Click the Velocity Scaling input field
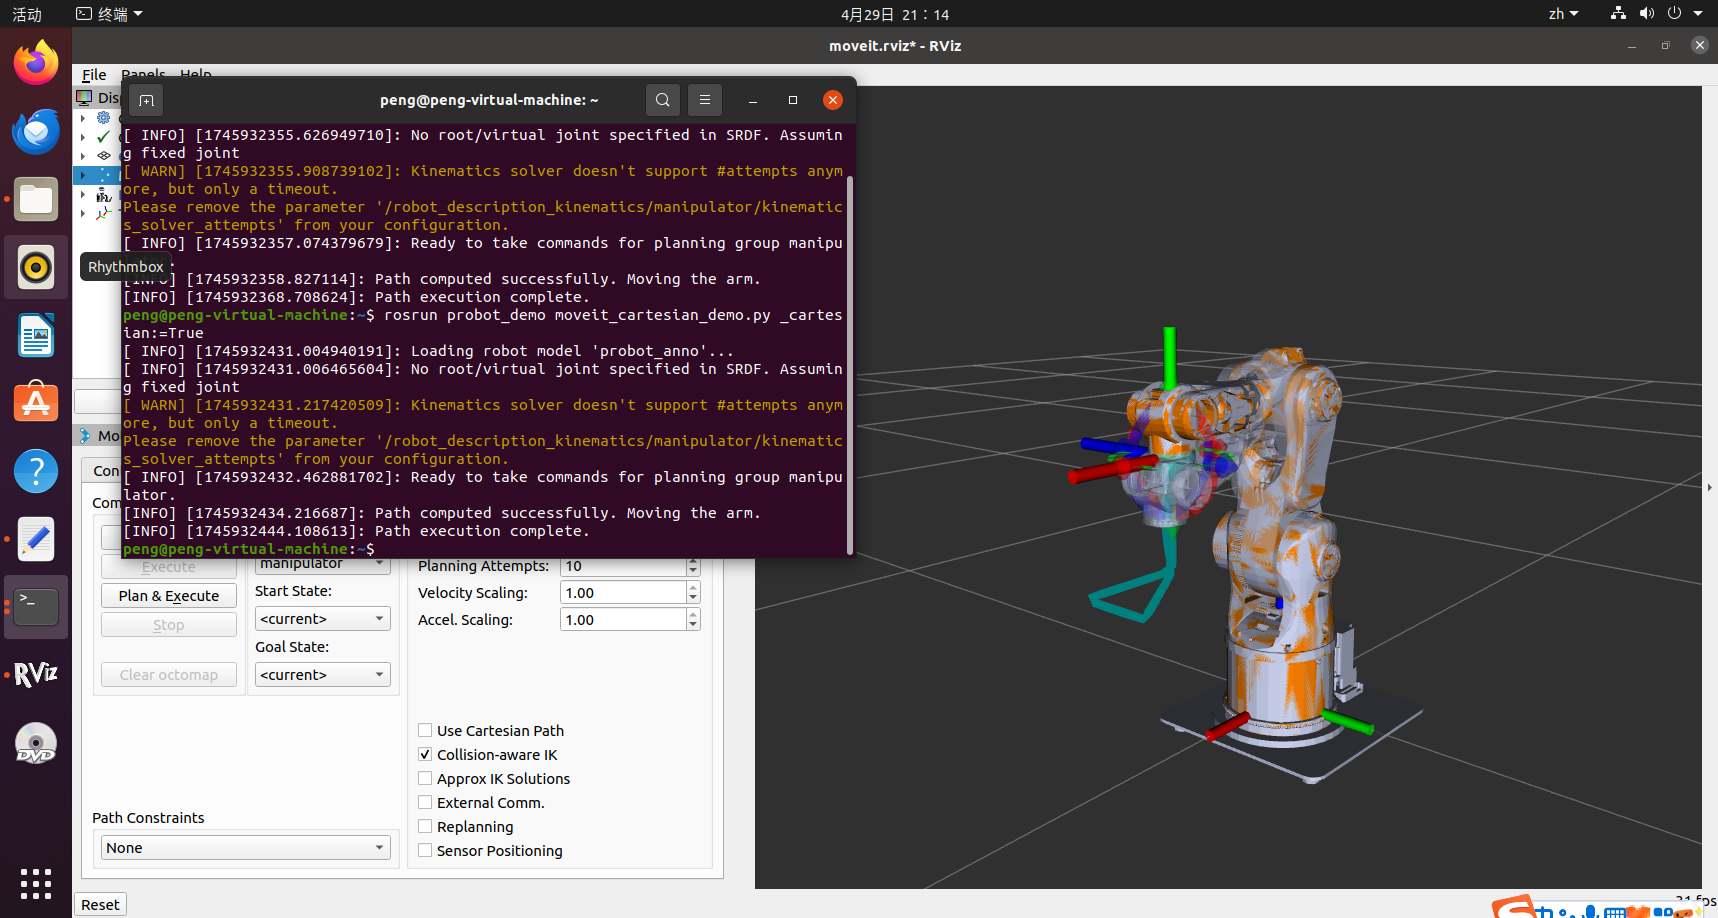The image size is (1718, 918). [623, 593]
